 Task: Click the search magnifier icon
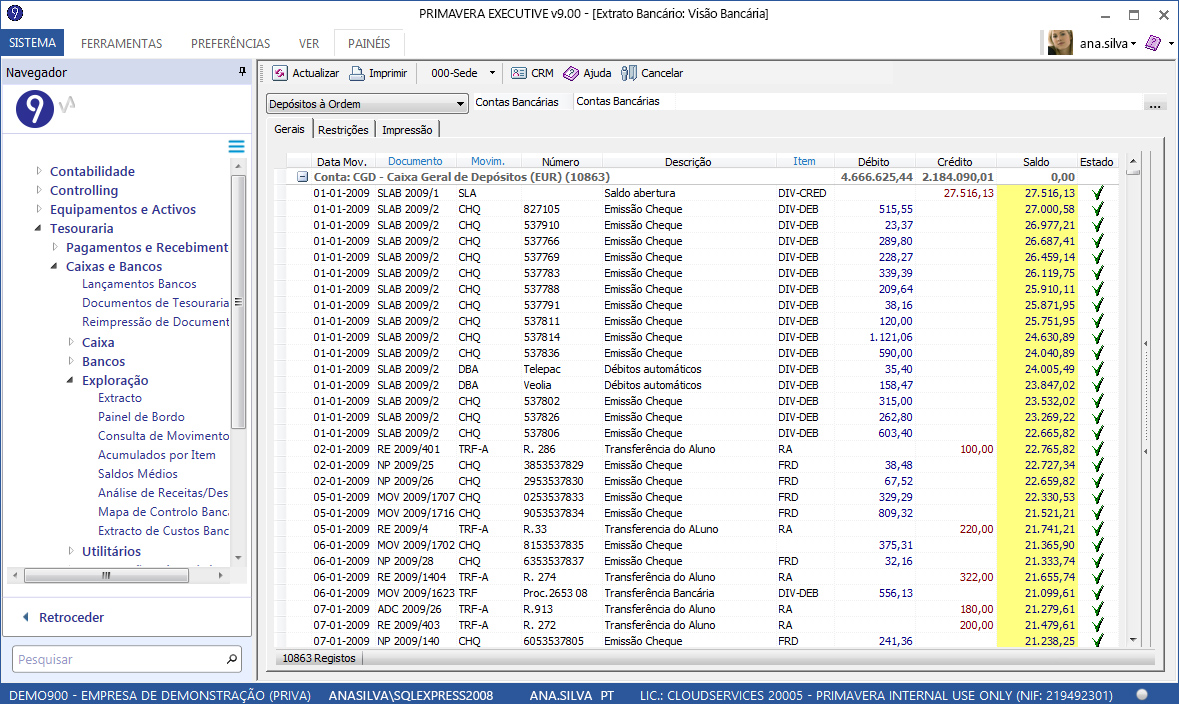pyautogui.click(x=232, y=659)
